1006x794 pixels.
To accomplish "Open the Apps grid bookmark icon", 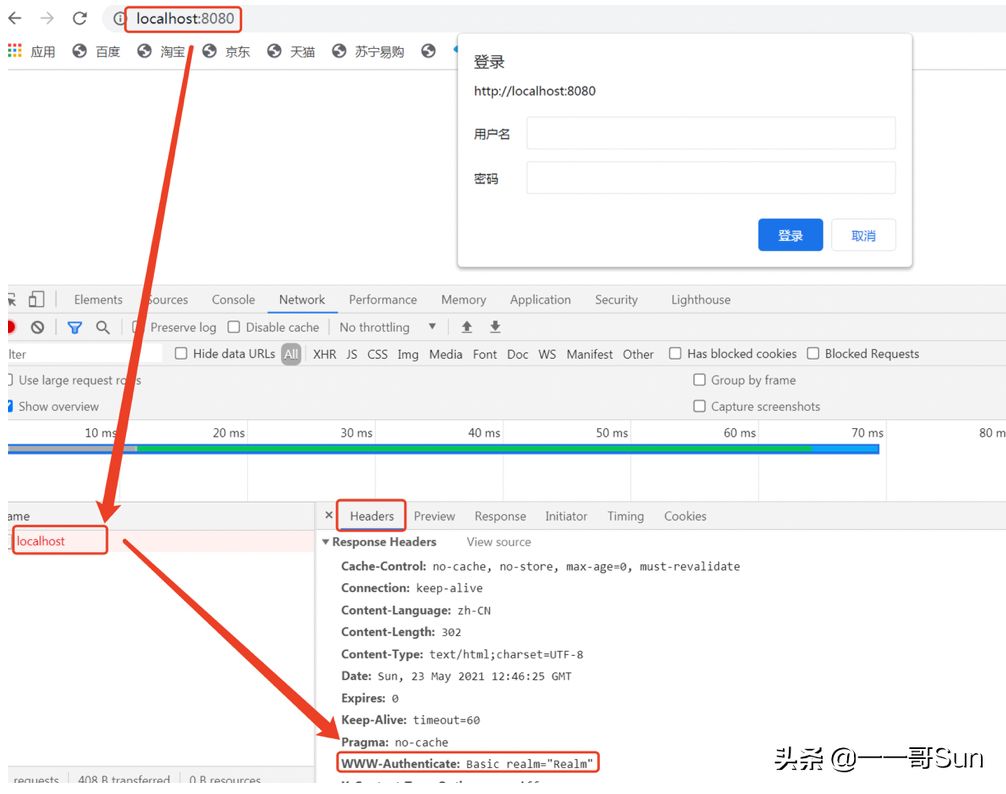I will [15, 51].
